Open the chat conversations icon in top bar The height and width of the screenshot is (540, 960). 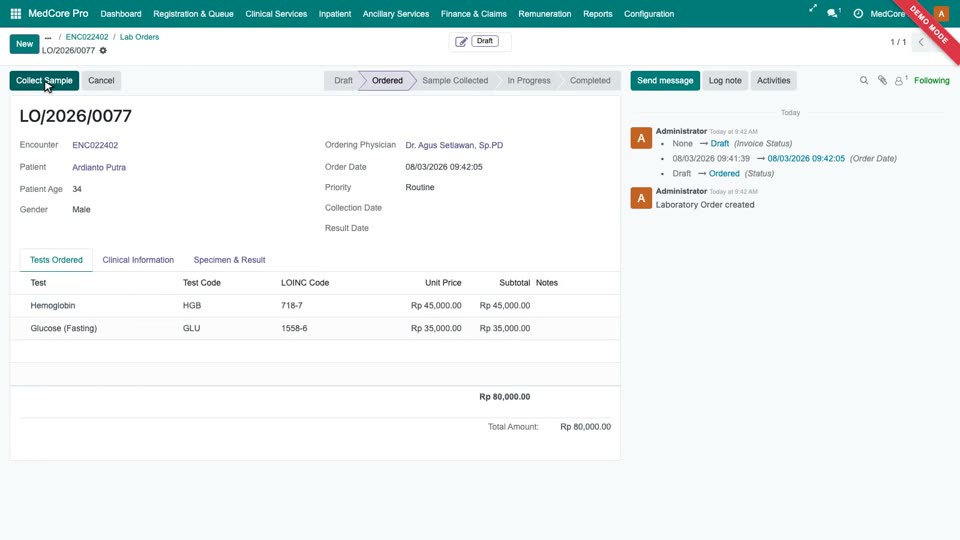(833, 13)
